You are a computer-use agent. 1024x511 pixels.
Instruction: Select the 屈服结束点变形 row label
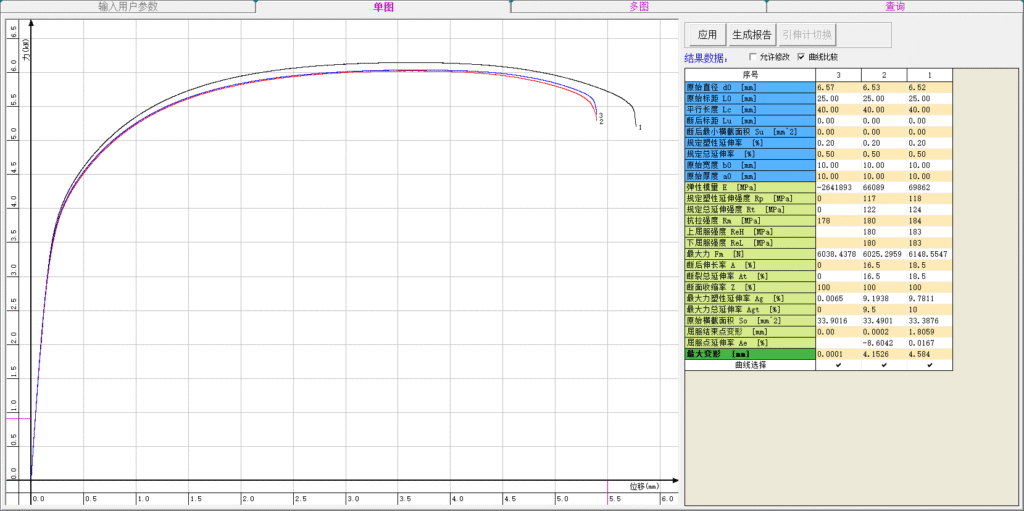tap(750, 332)
